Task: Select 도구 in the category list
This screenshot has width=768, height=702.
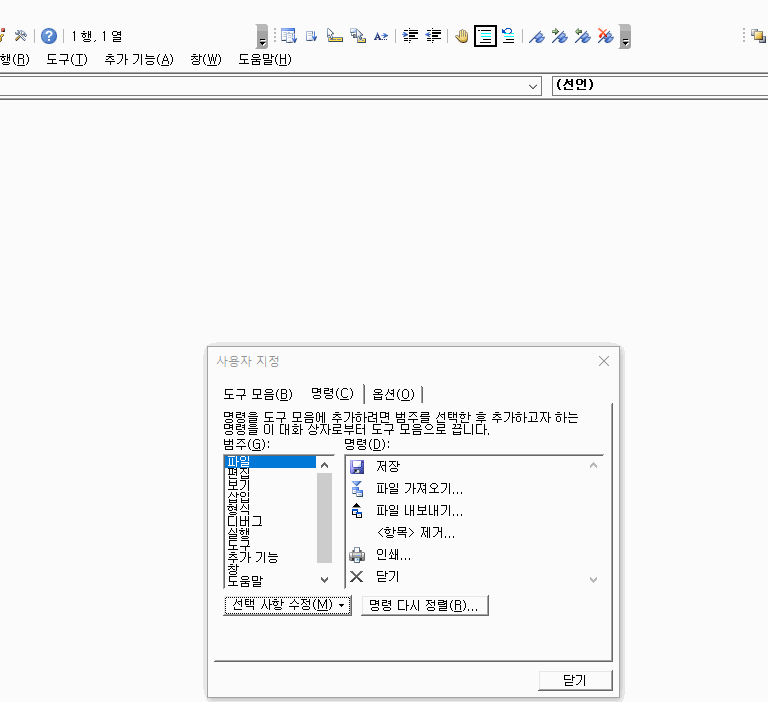Action: coord(270,545)
